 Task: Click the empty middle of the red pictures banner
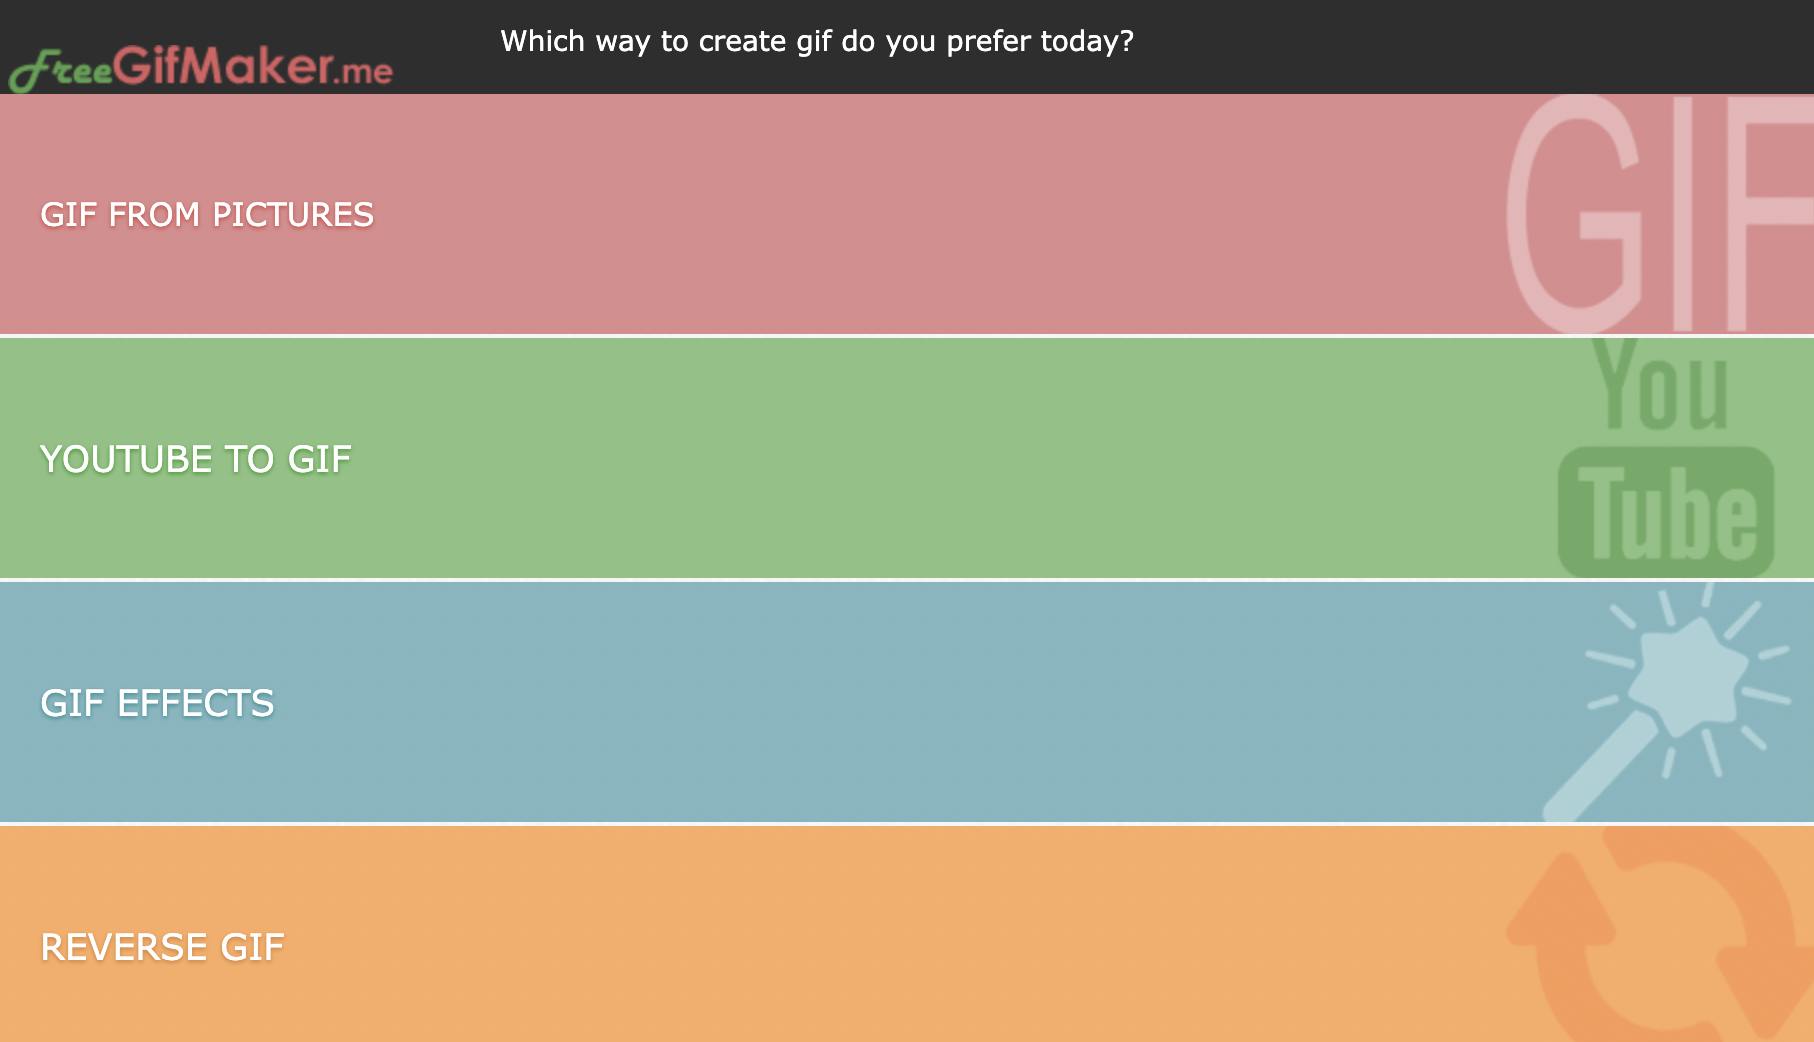tap(900, 215)
